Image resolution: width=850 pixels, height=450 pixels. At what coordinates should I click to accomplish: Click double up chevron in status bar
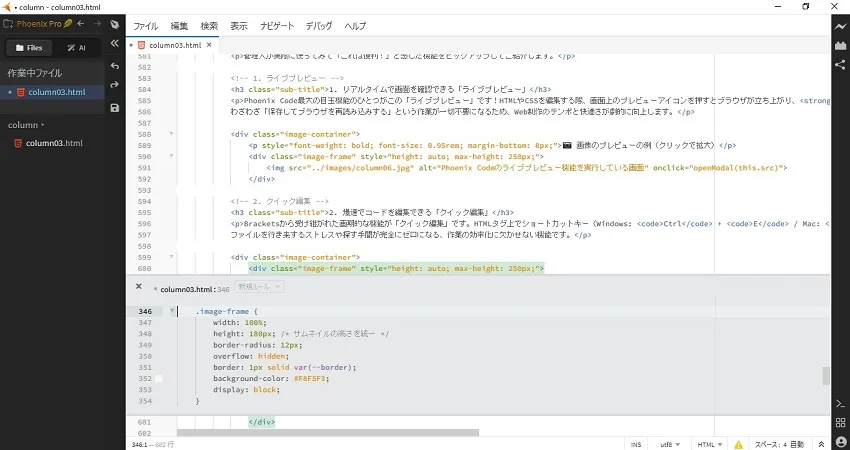(821, 445)
